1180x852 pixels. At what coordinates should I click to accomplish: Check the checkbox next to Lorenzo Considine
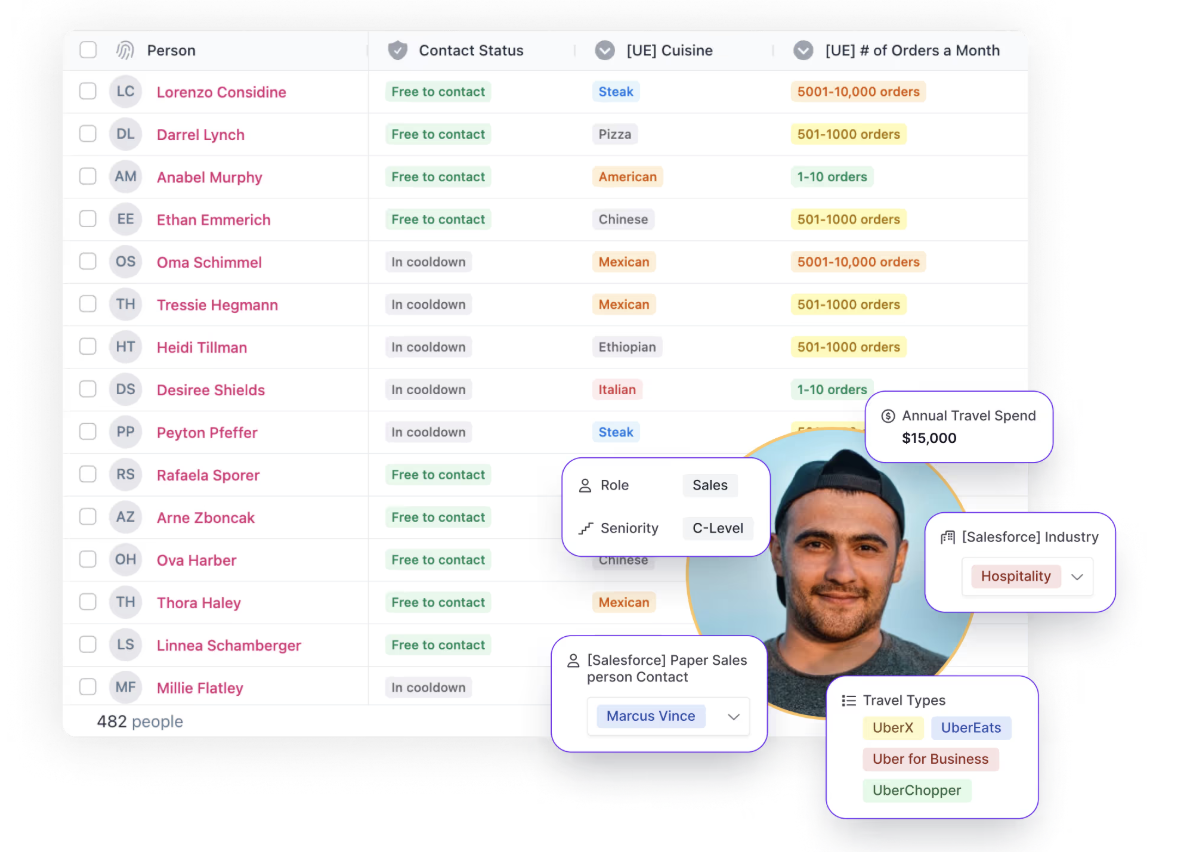[87, 91]
